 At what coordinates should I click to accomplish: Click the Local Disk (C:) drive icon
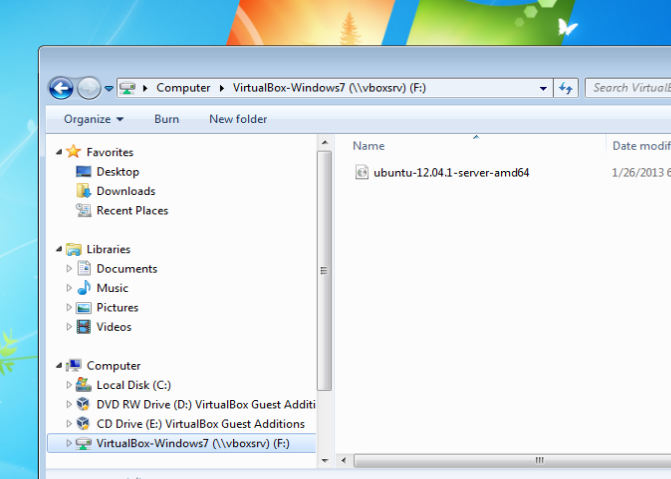(83, 384)
